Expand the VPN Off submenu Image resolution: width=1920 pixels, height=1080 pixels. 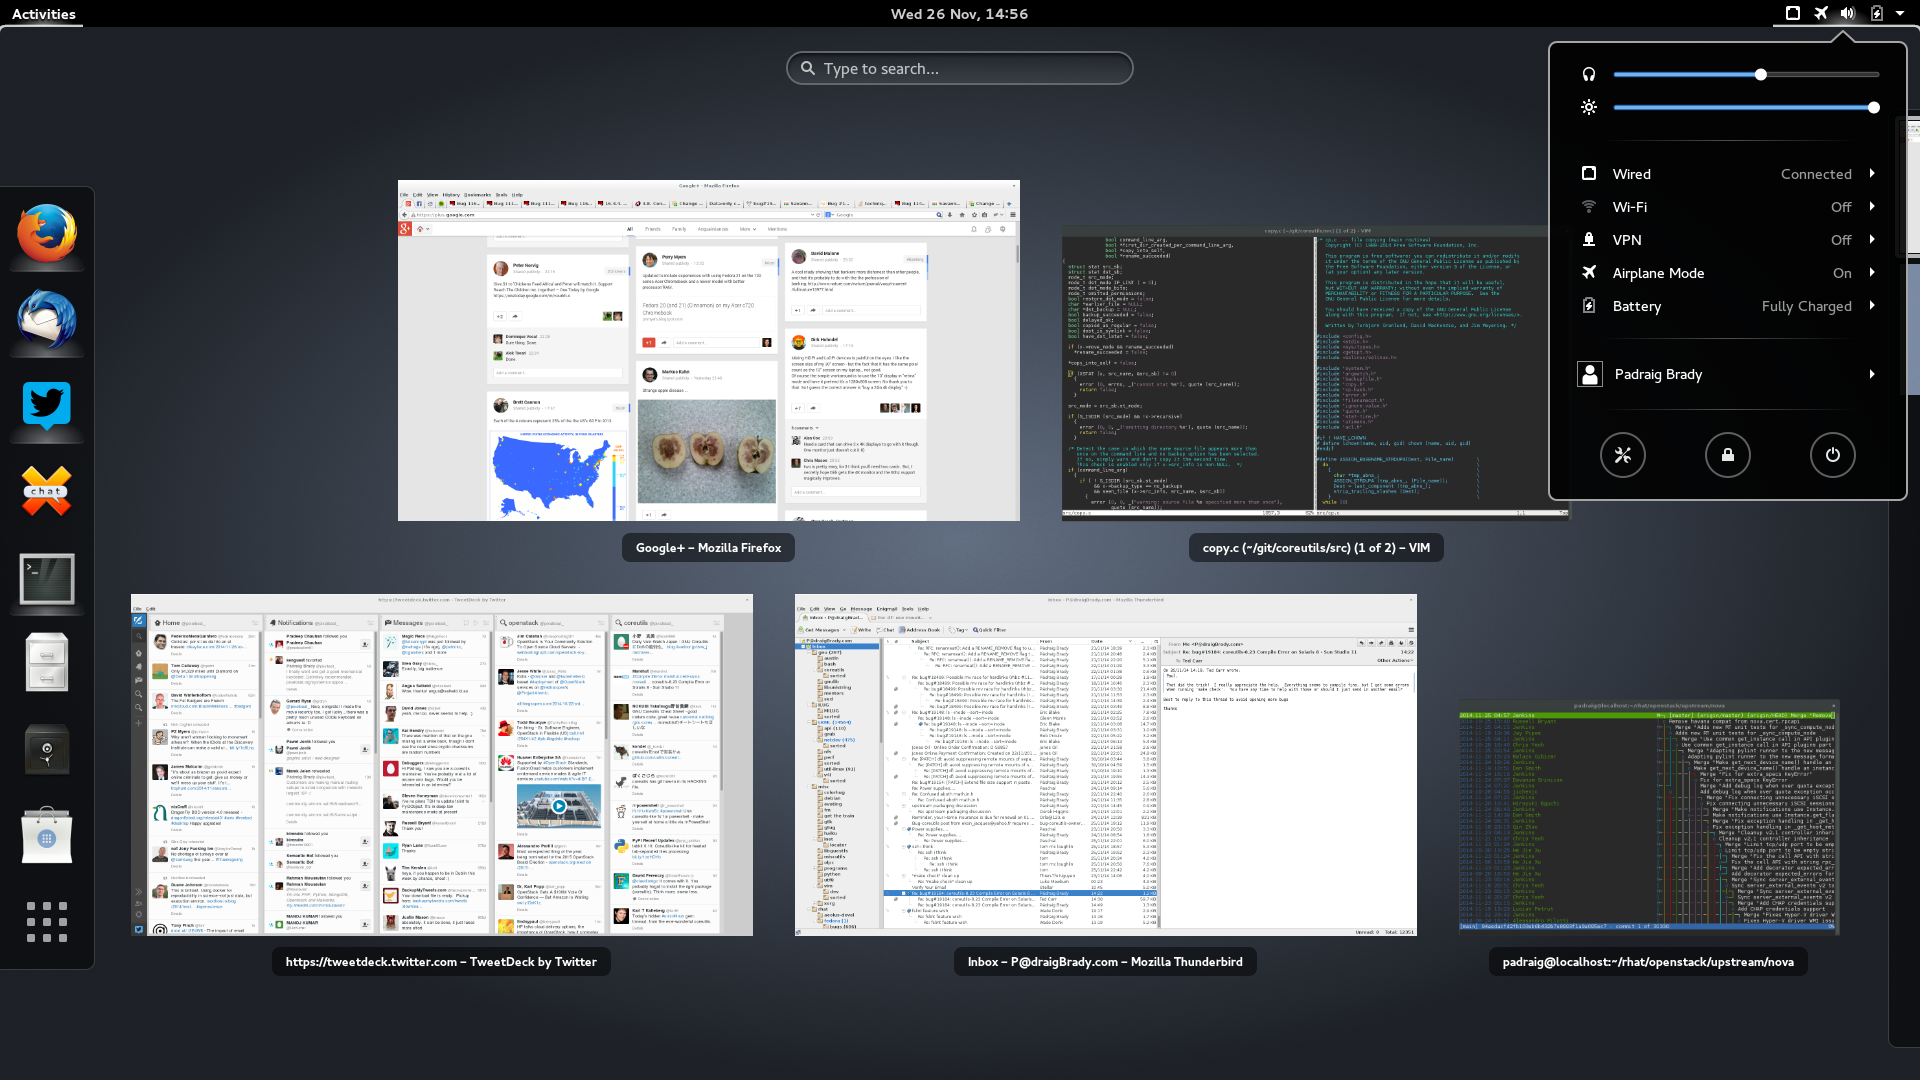pos(1872,240)
